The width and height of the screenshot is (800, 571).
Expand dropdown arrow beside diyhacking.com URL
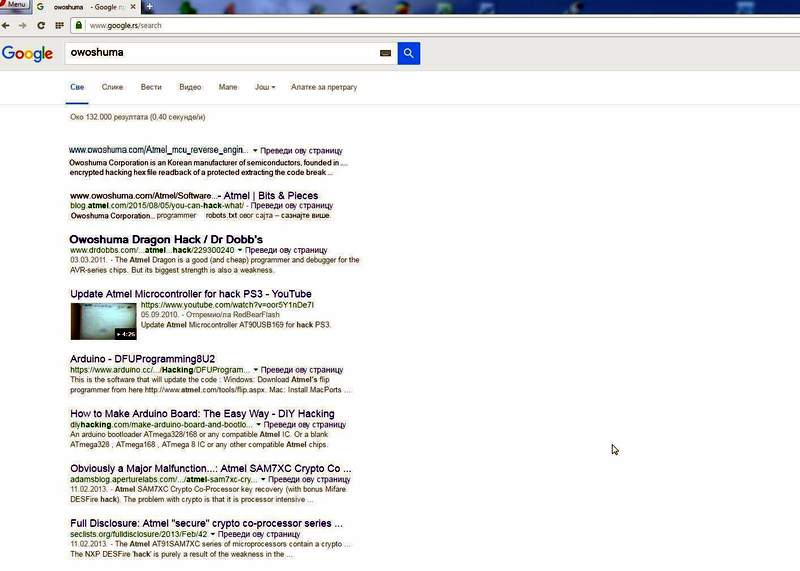259,424
